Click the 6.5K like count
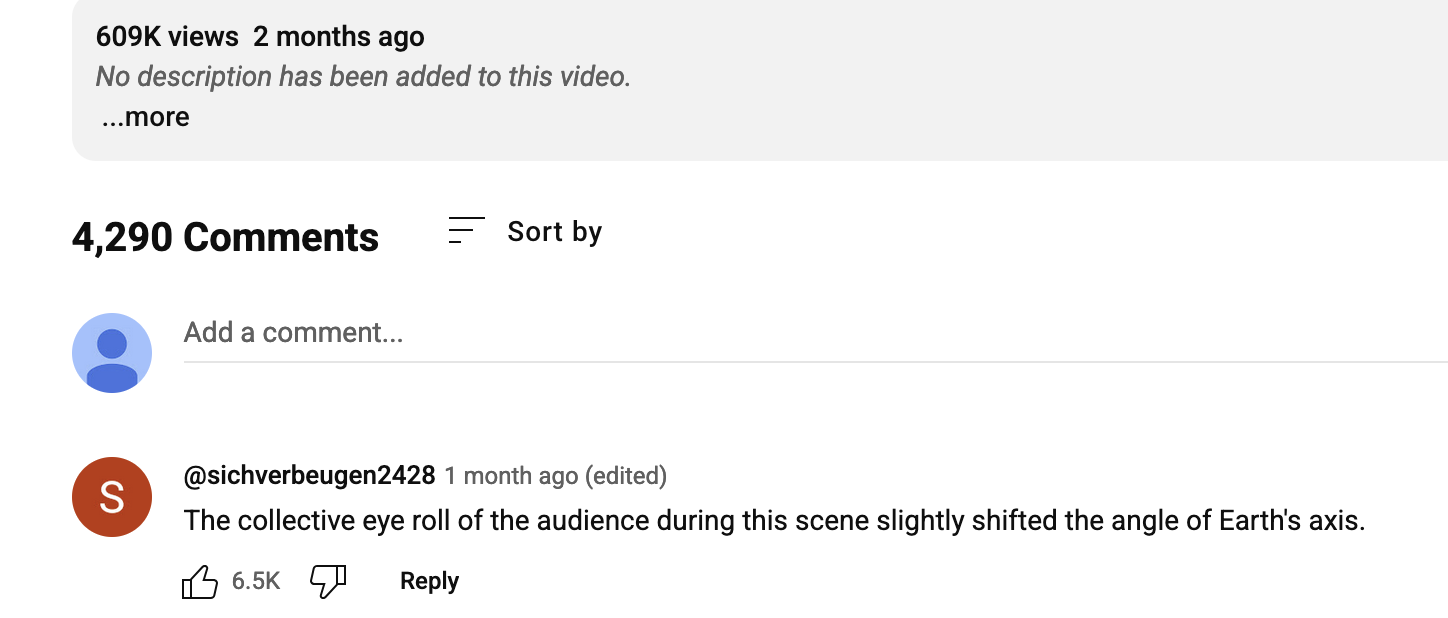The width and height of the screenshot is (1448, 618). point(256,581)
